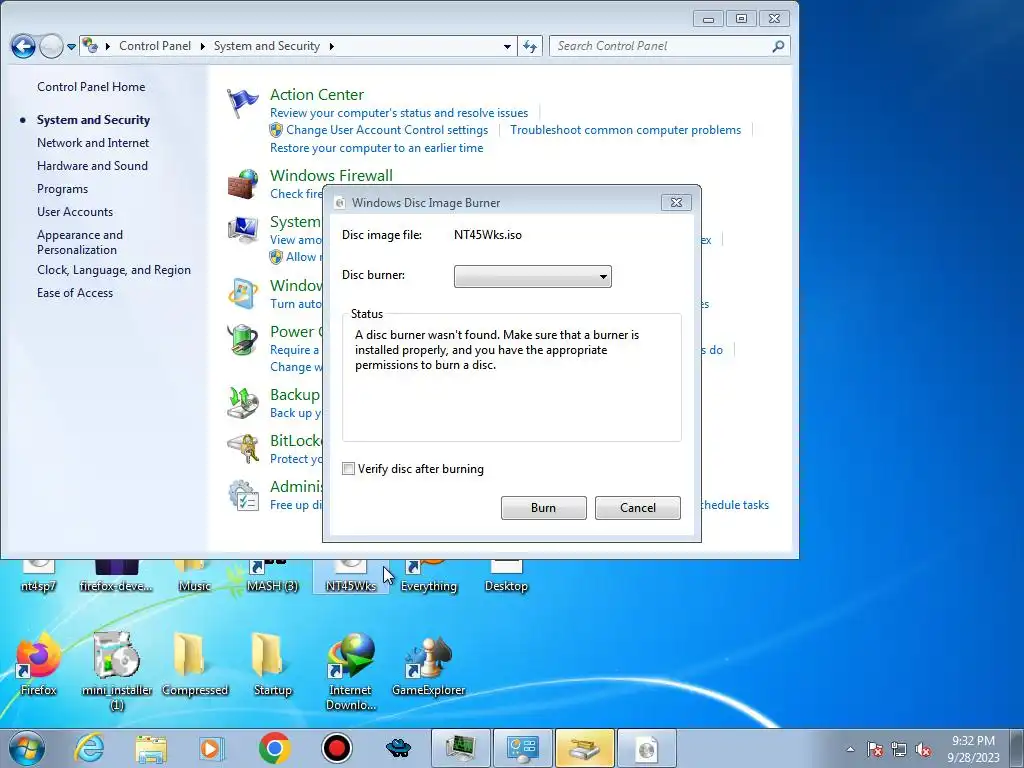Select the Everything shortcut on desktop
This screenshot has width=1024, height=768.
[428, 579]
